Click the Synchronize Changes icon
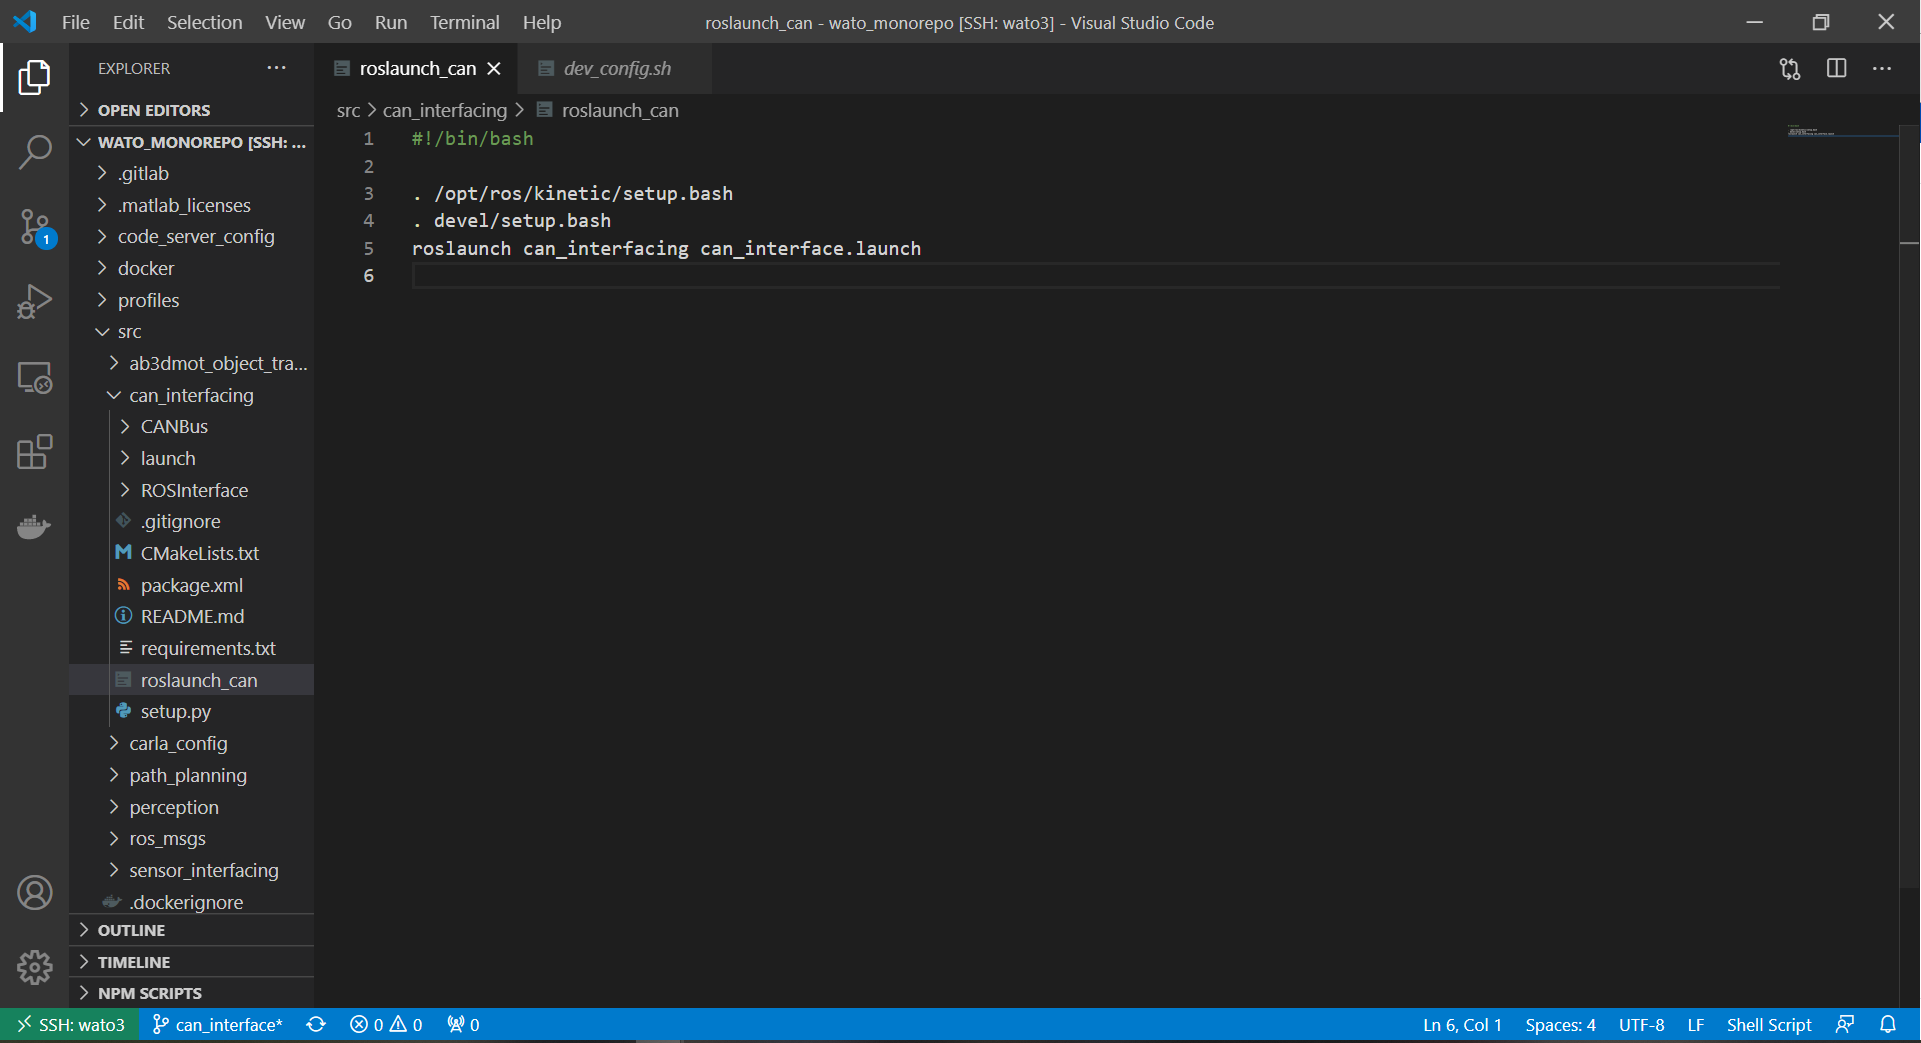The height and width of the screenshot is (1043, 1921). [x=316, y=1025]
